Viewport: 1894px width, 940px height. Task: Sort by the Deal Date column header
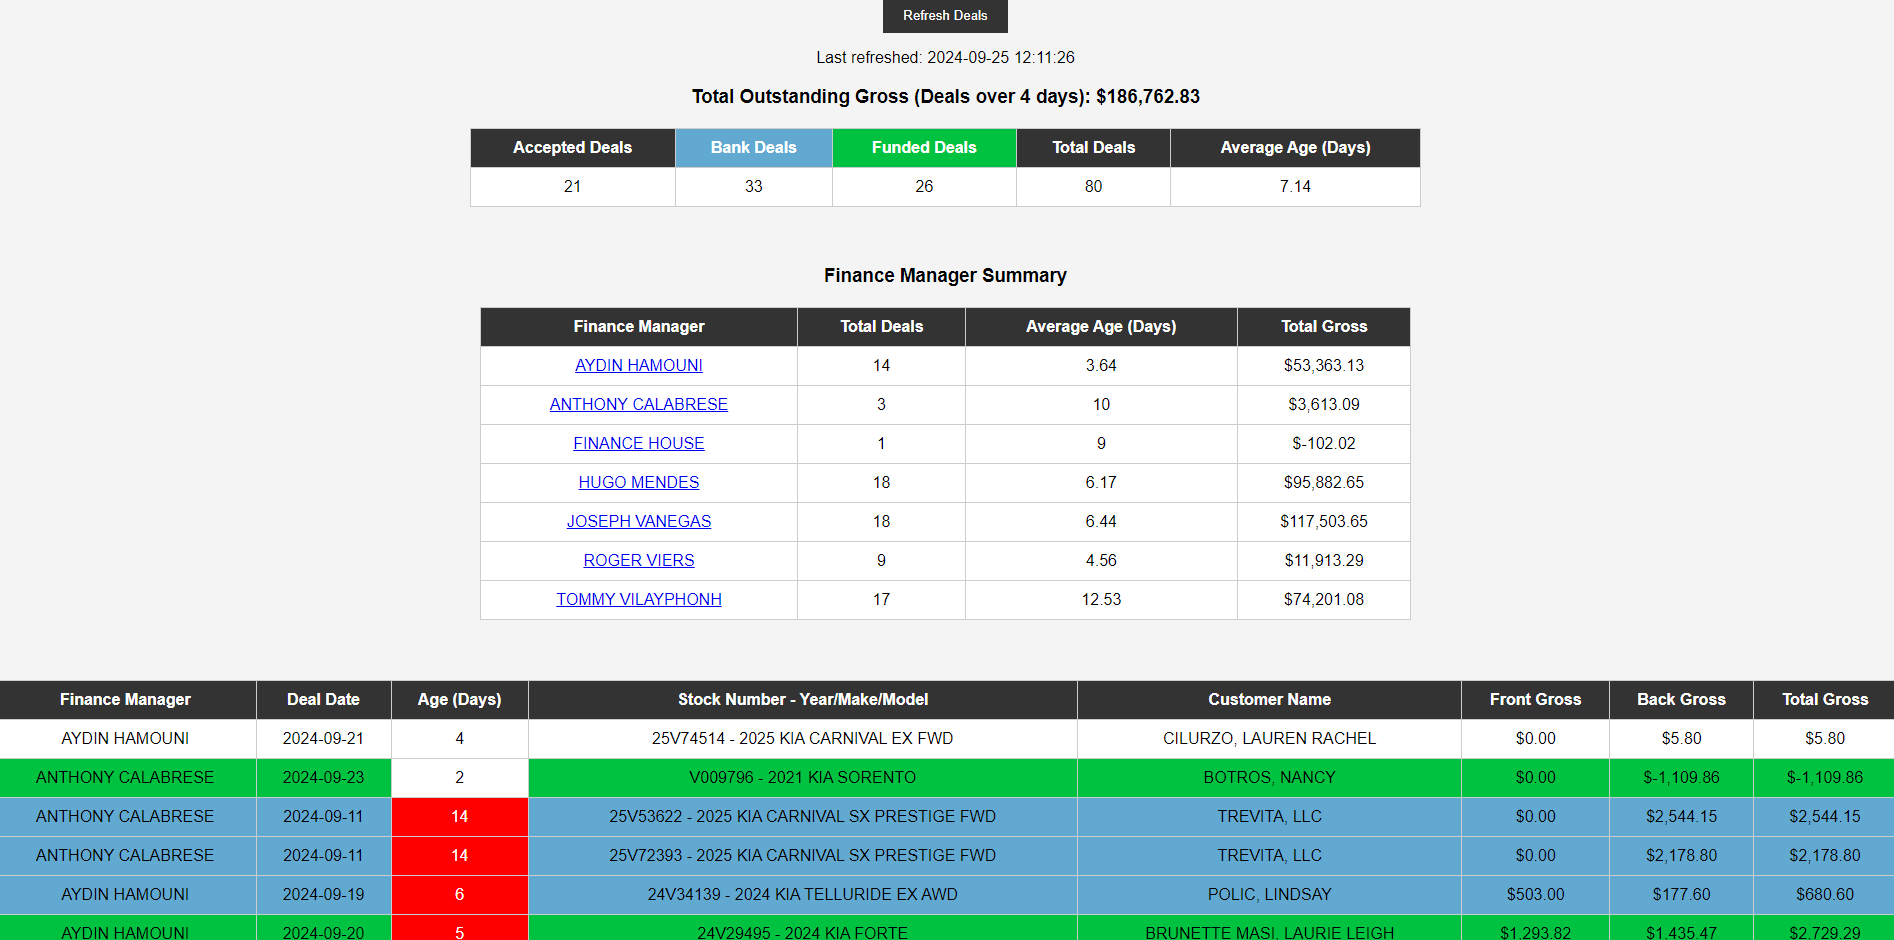click(x=323, y=700)
